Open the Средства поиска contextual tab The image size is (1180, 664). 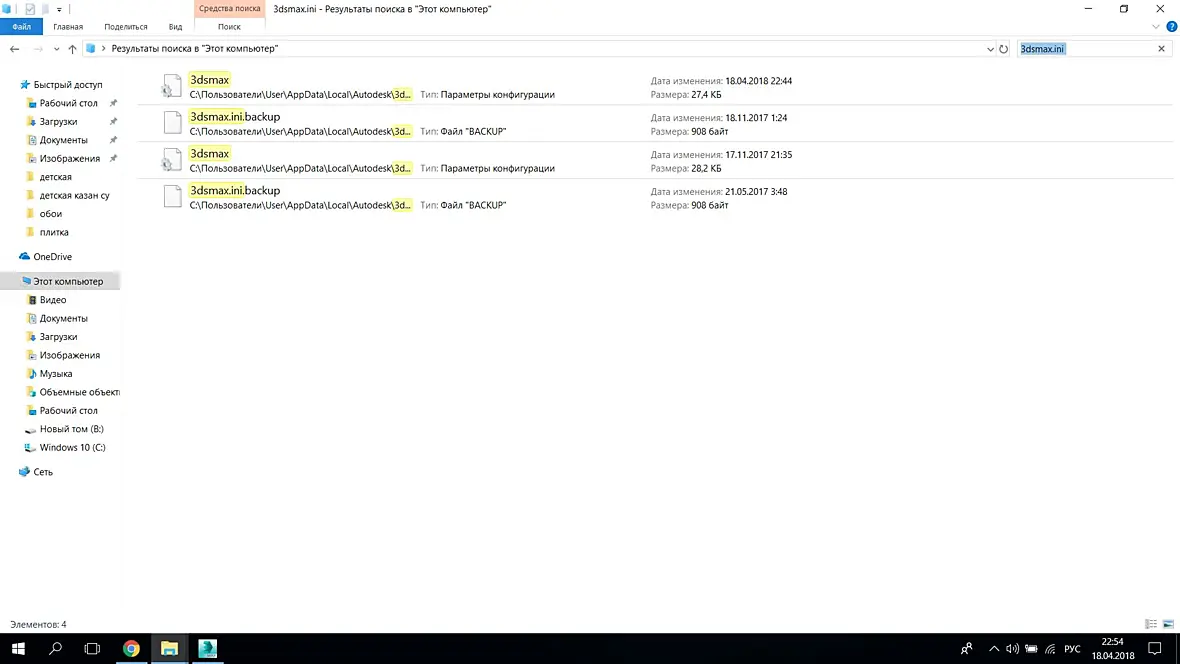click(x=230, y=9)
